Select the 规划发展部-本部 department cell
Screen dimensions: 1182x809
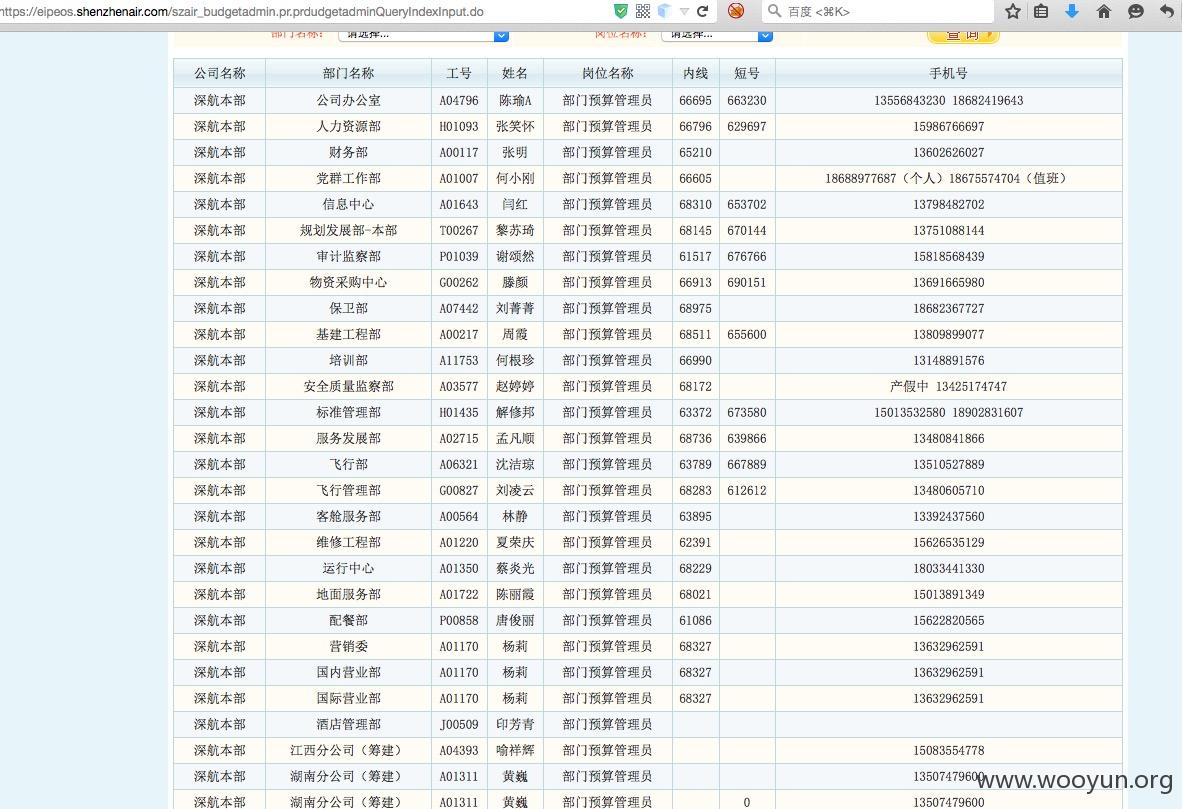click(348, 231)
